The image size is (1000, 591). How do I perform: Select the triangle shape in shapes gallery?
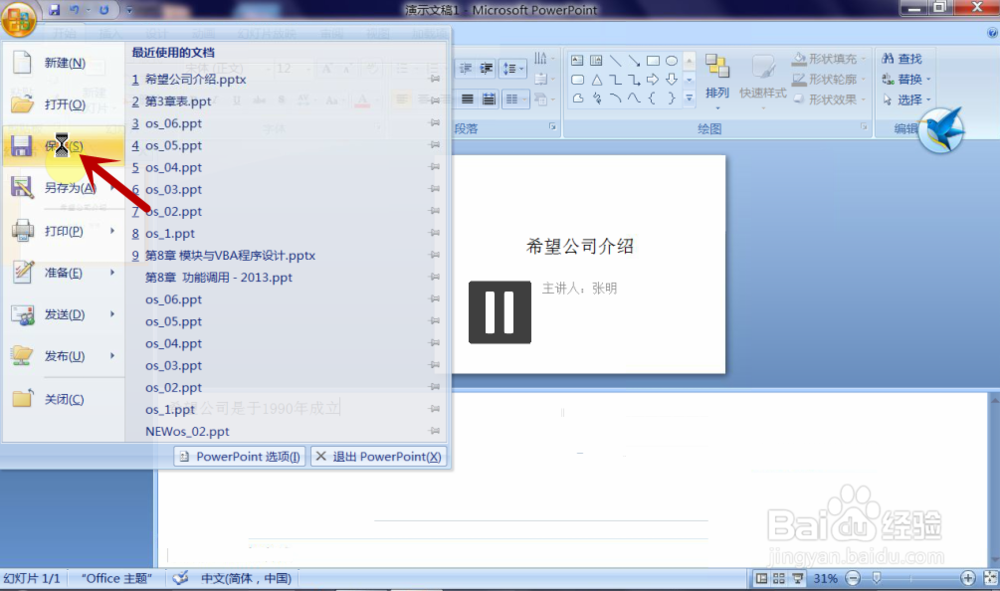pos(596,80)
